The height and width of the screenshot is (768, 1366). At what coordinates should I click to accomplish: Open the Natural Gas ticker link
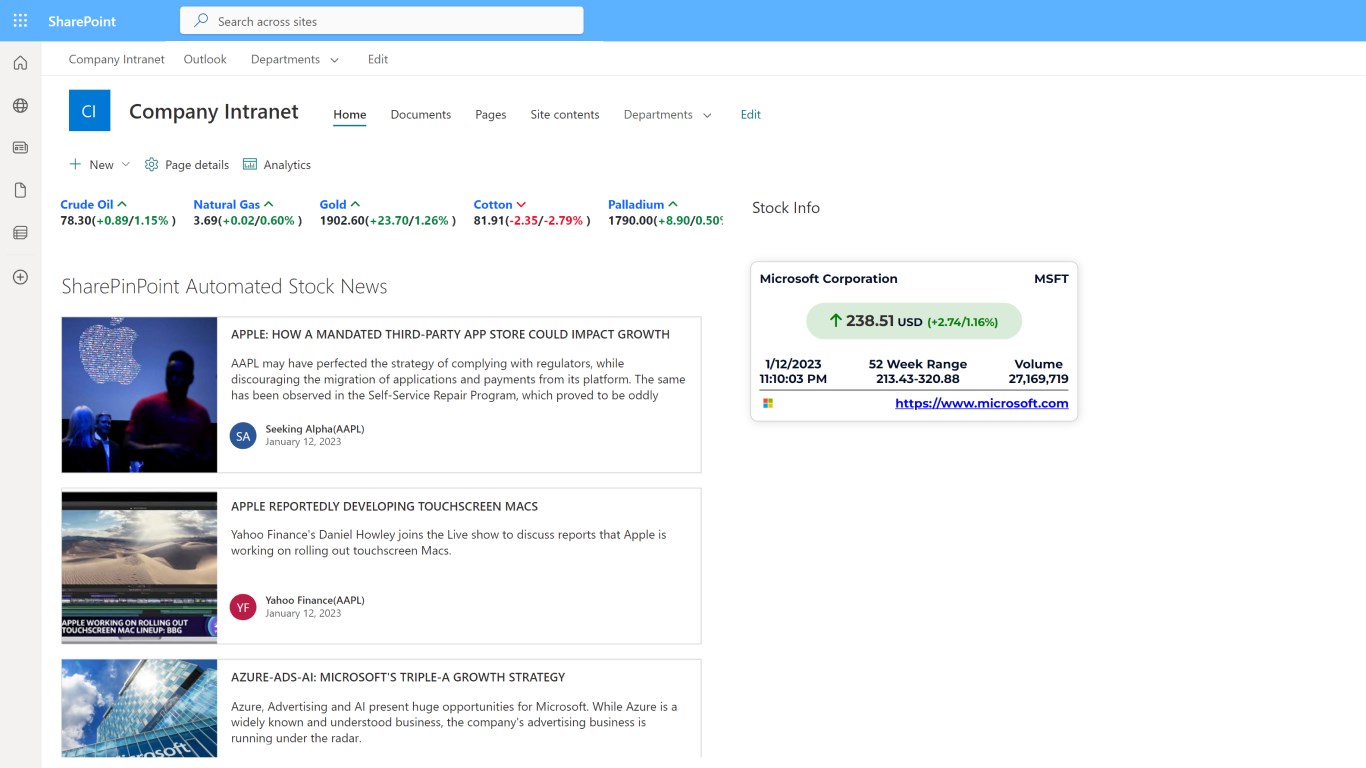tap(227, 204)
